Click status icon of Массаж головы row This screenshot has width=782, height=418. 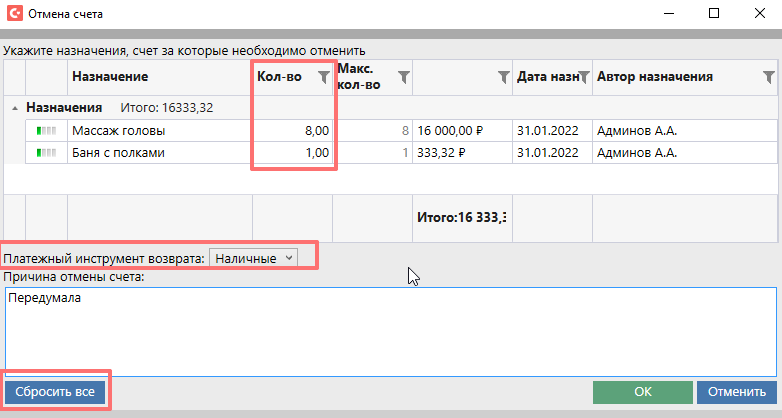[46, 130]
